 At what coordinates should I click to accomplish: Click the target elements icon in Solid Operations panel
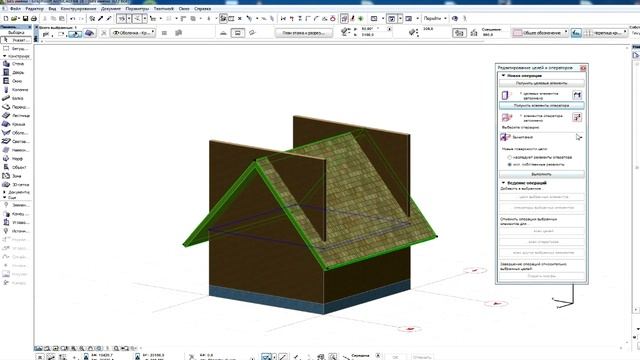click(506, 95)
